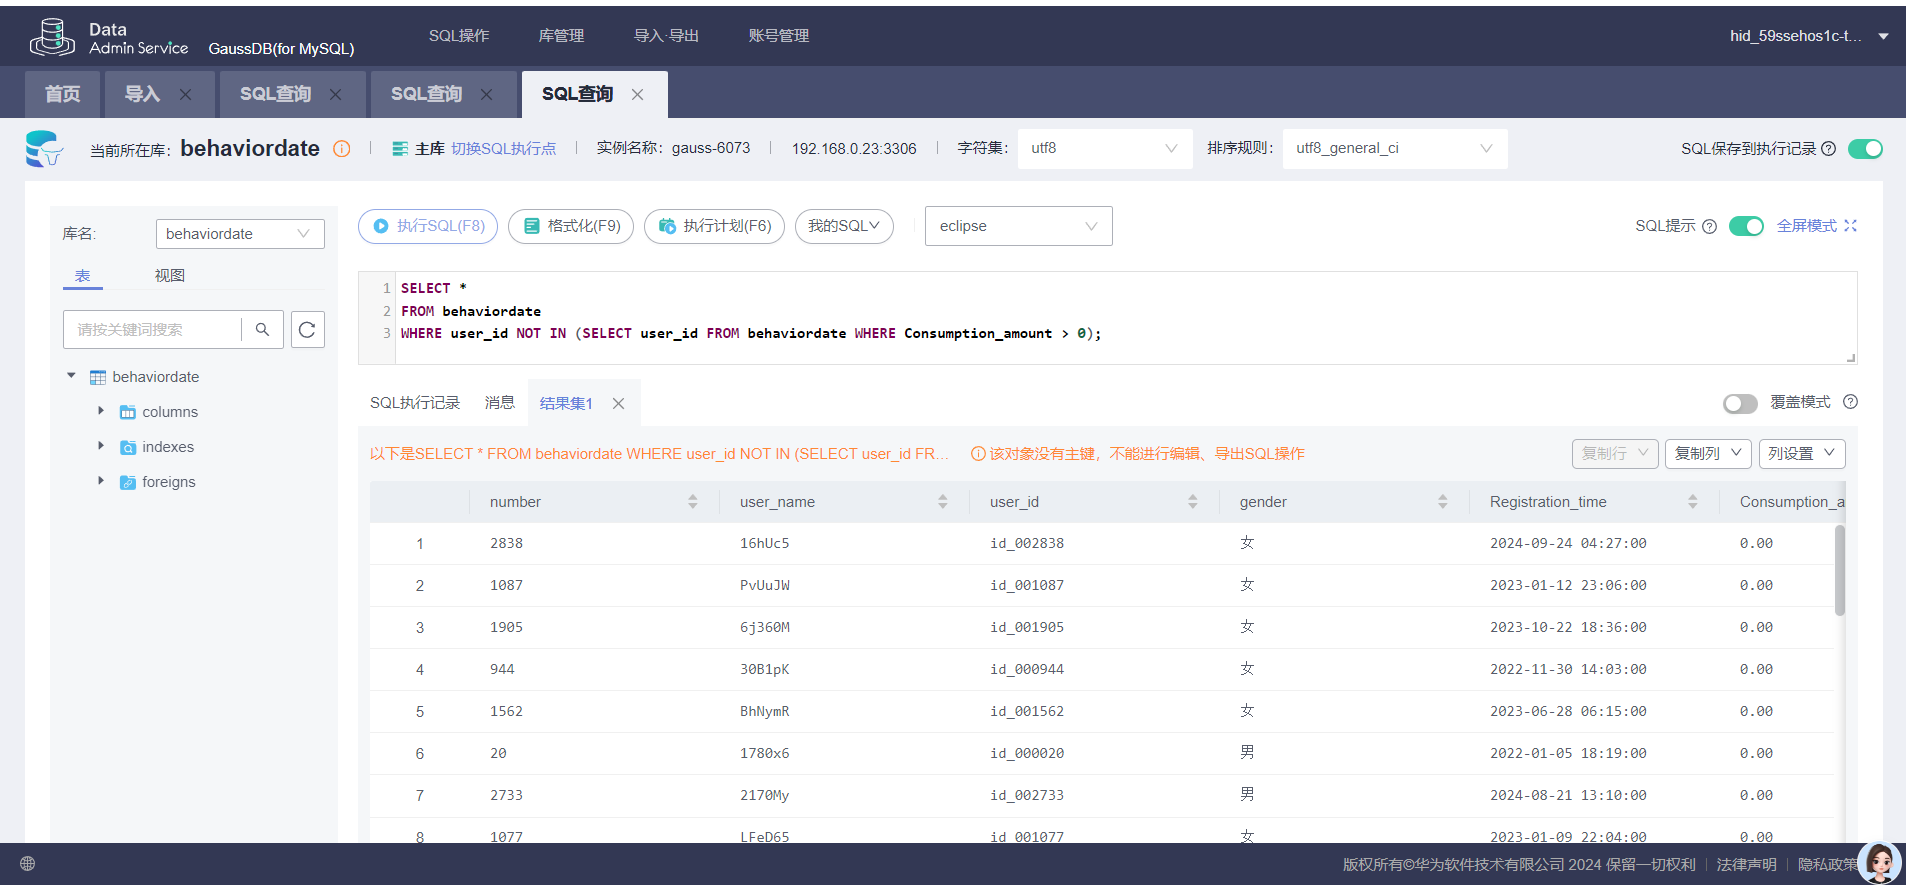Sort by the number column
The height and width of the screenshot is (885, 1906).
(x=693, y=502)
